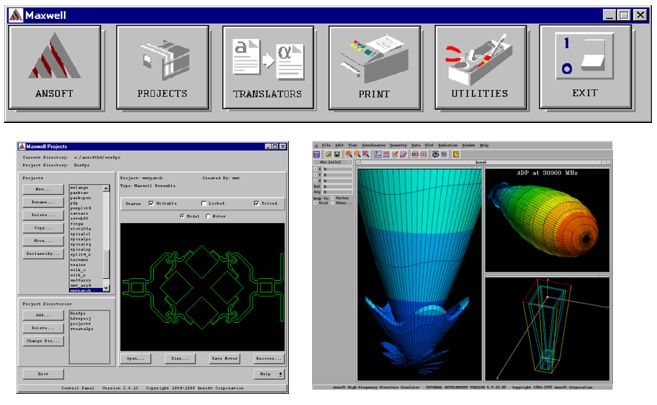Viewport: 657px width, 405px height.
Task: Click the Rename... project button
Action: tap(43, 202)
